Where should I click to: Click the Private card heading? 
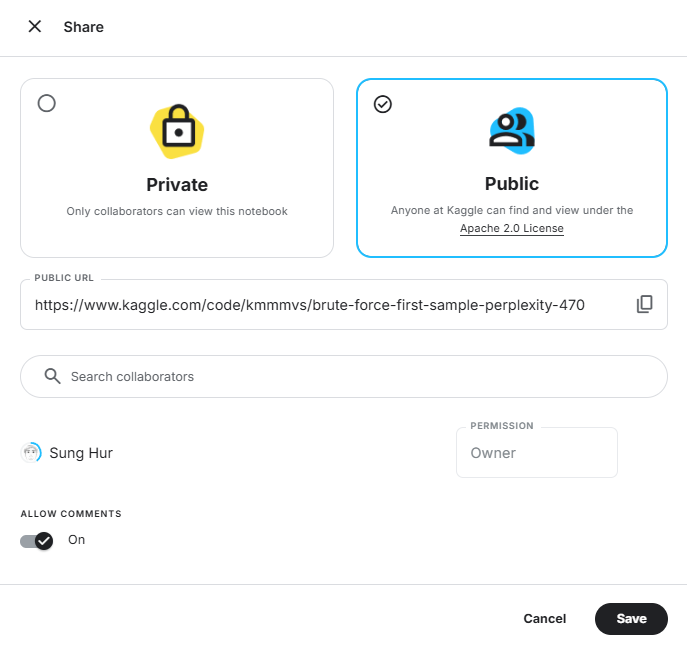coord(177,185)
